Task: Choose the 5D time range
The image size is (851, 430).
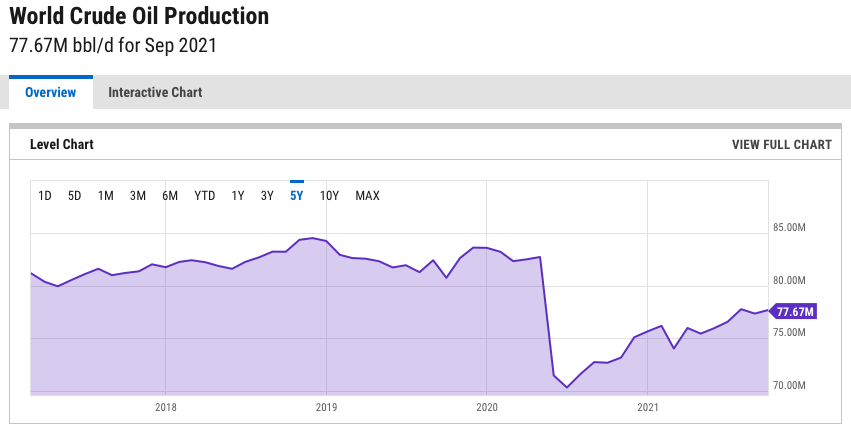Action: 75,196
